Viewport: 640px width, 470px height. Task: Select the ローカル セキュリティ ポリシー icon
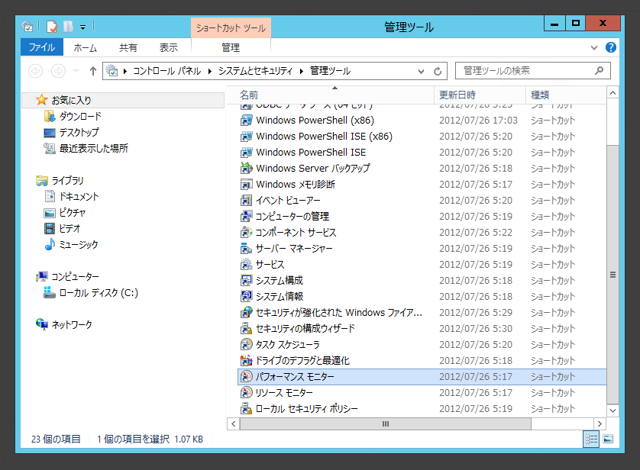click(246, 408)
